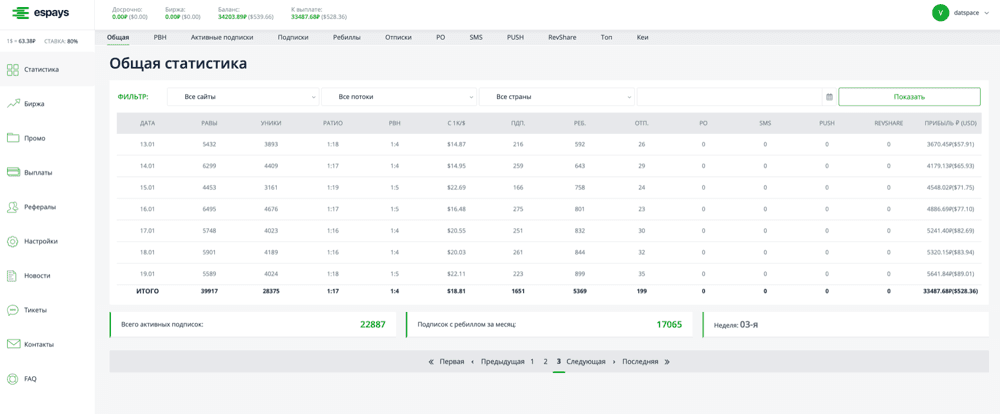
Task: Expand the Все страны dropdown
Action: [x=557, y=97]
